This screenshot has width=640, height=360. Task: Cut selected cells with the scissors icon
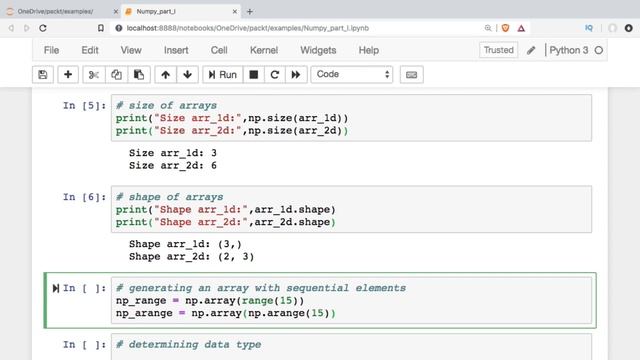click(94, 75)
